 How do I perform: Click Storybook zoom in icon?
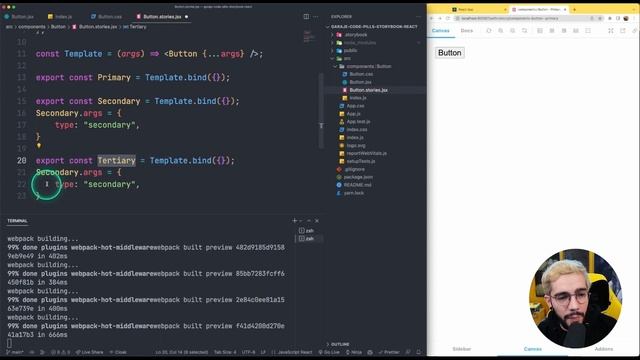pyautogui.click(x=501, y=31)
